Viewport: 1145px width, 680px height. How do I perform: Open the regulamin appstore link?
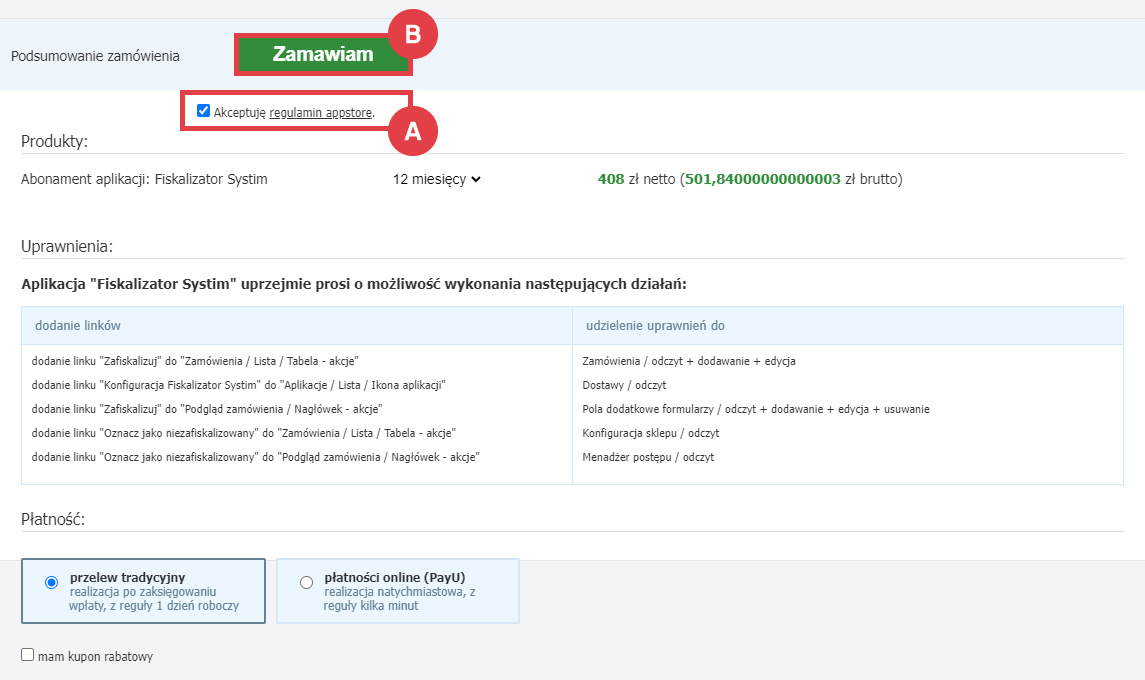321,113
